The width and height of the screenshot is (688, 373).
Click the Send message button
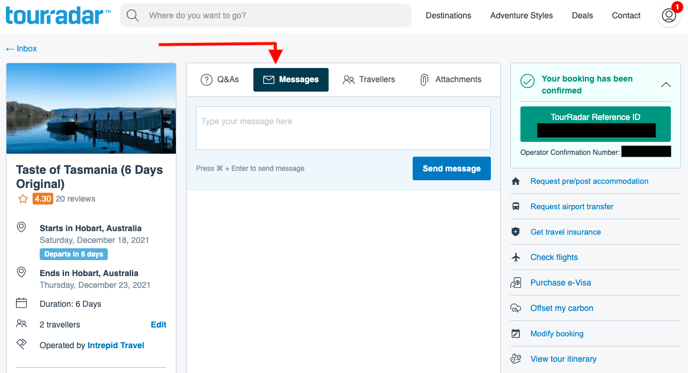click(x=452, y=169)
